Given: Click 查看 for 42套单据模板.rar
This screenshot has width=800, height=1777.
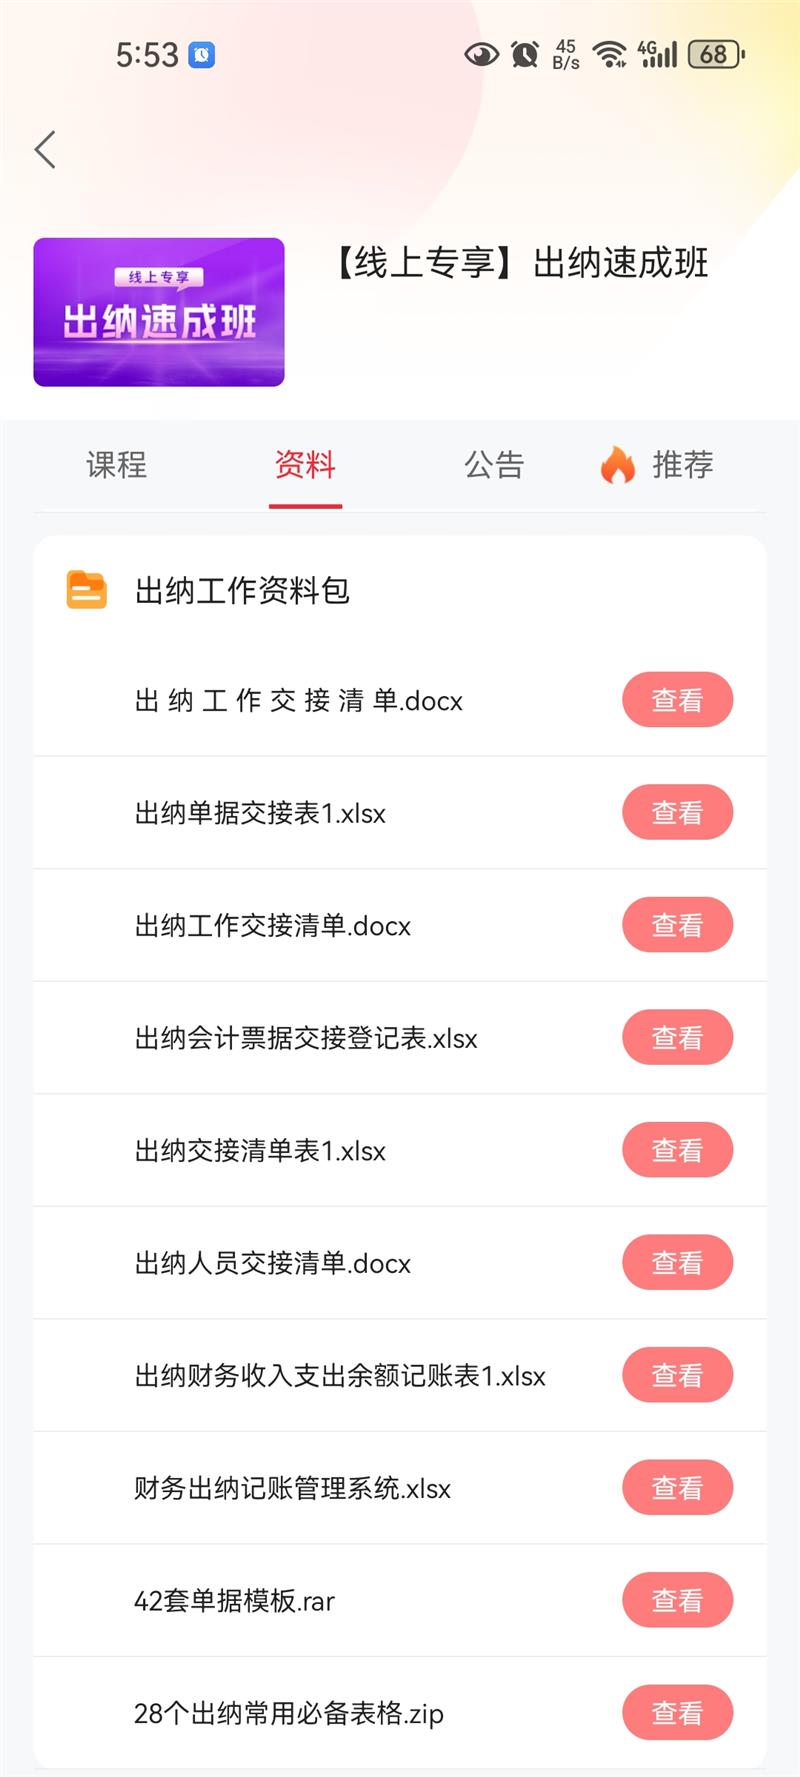Looking at the screenshot, I should (677, 1601).
